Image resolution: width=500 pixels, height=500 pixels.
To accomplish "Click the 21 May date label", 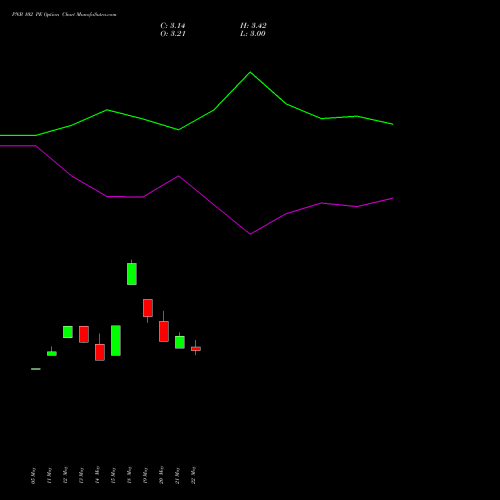I will tap(177, 476).
